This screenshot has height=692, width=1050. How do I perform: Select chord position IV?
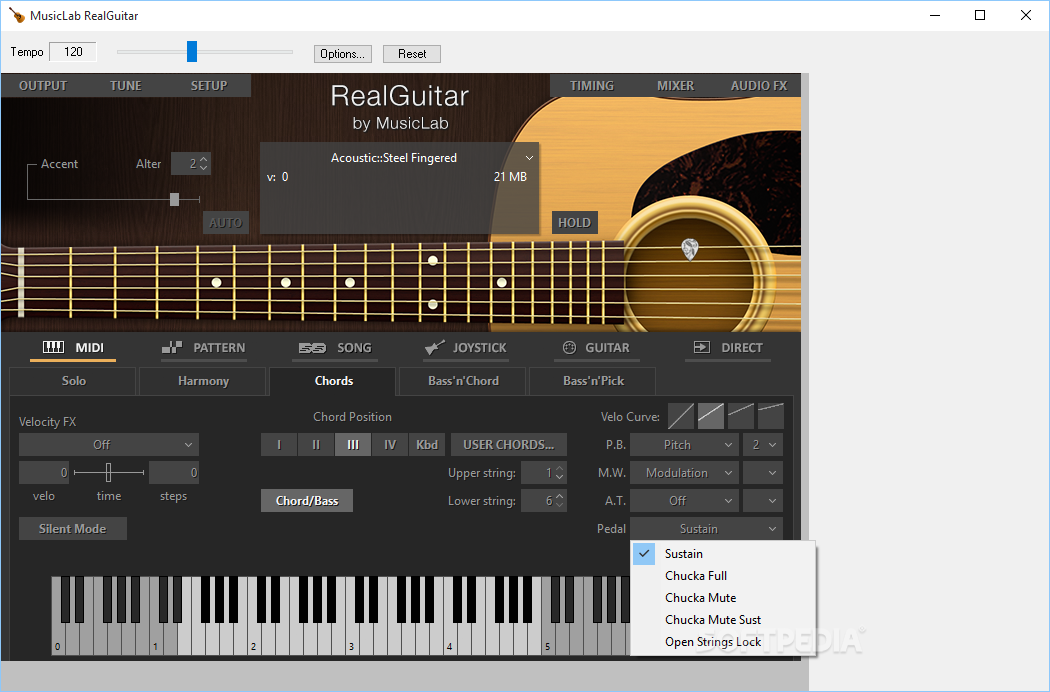390,445
